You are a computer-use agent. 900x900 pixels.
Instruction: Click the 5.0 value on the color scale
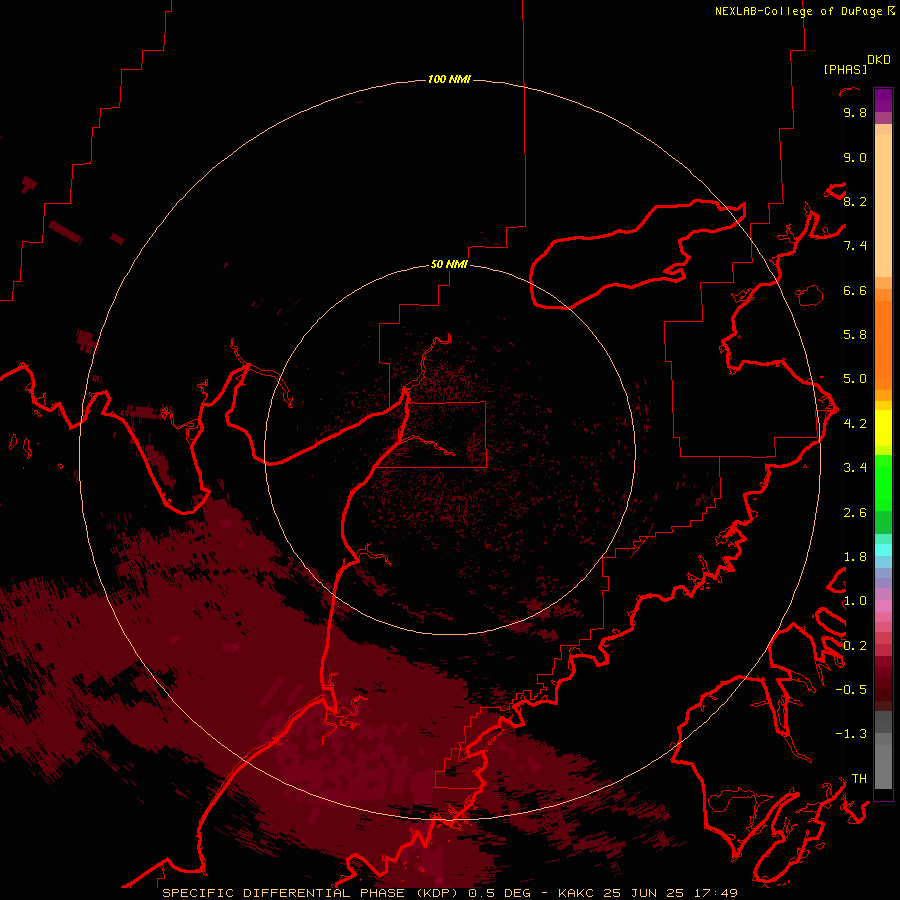(x=855, y=379)
